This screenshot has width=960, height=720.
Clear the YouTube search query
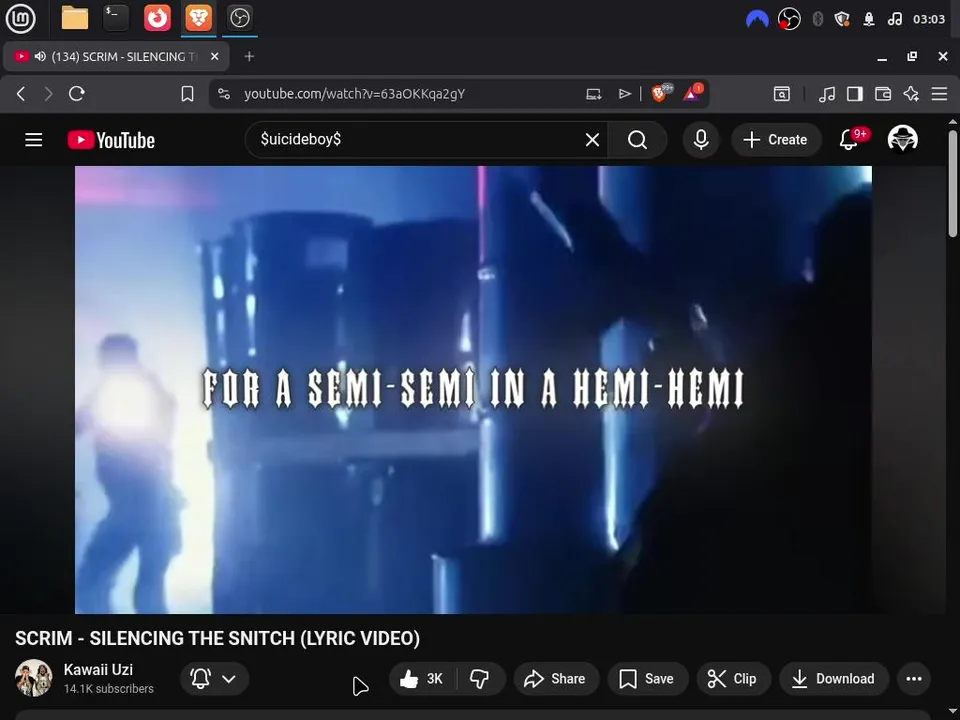pos(592,140)
